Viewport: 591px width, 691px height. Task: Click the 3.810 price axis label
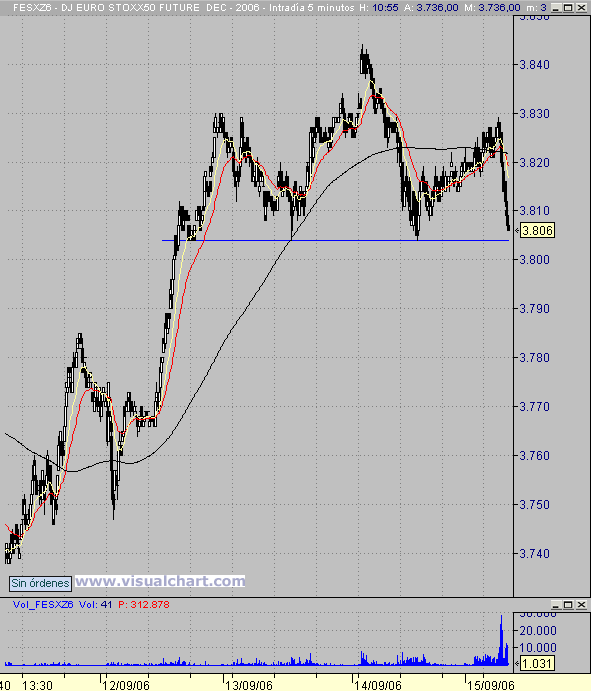535,211
